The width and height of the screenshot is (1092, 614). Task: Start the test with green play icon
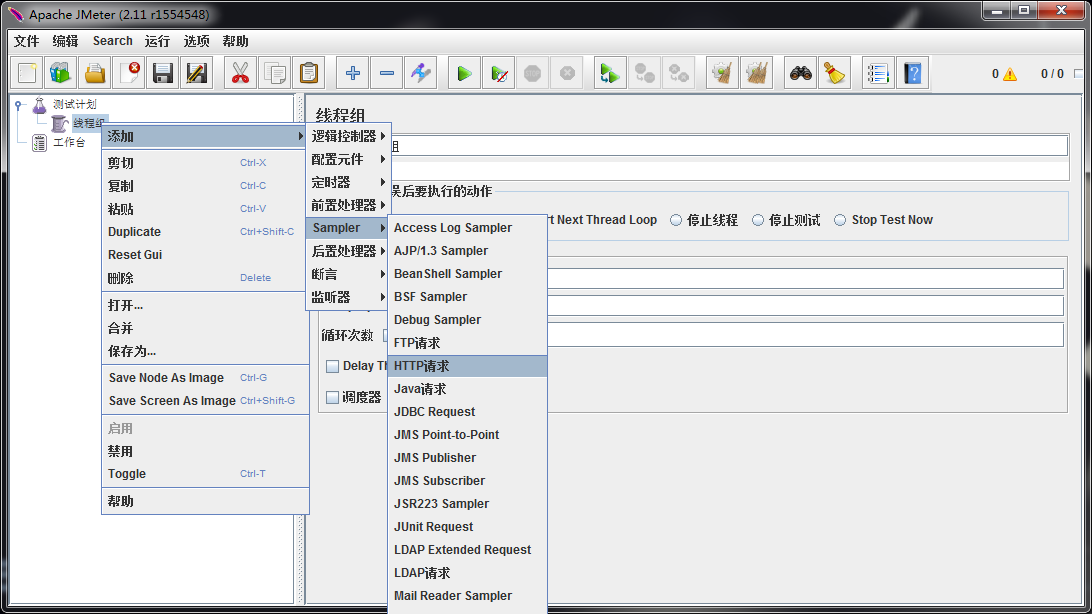tap(464, 73)
